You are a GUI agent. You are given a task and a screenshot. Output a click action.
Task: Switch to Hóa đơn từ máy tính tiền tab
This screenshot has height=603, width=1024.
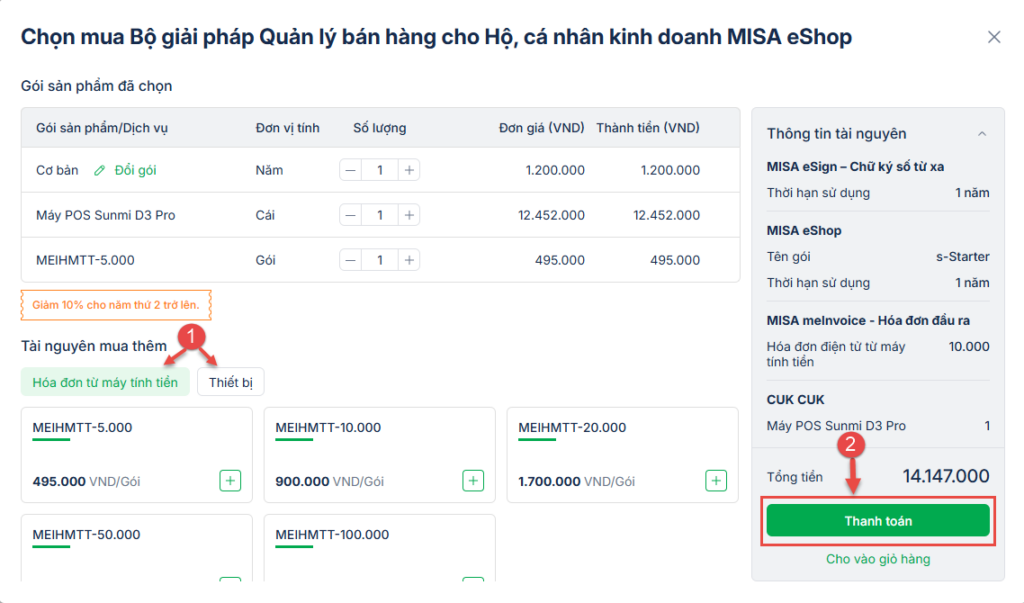105,383
